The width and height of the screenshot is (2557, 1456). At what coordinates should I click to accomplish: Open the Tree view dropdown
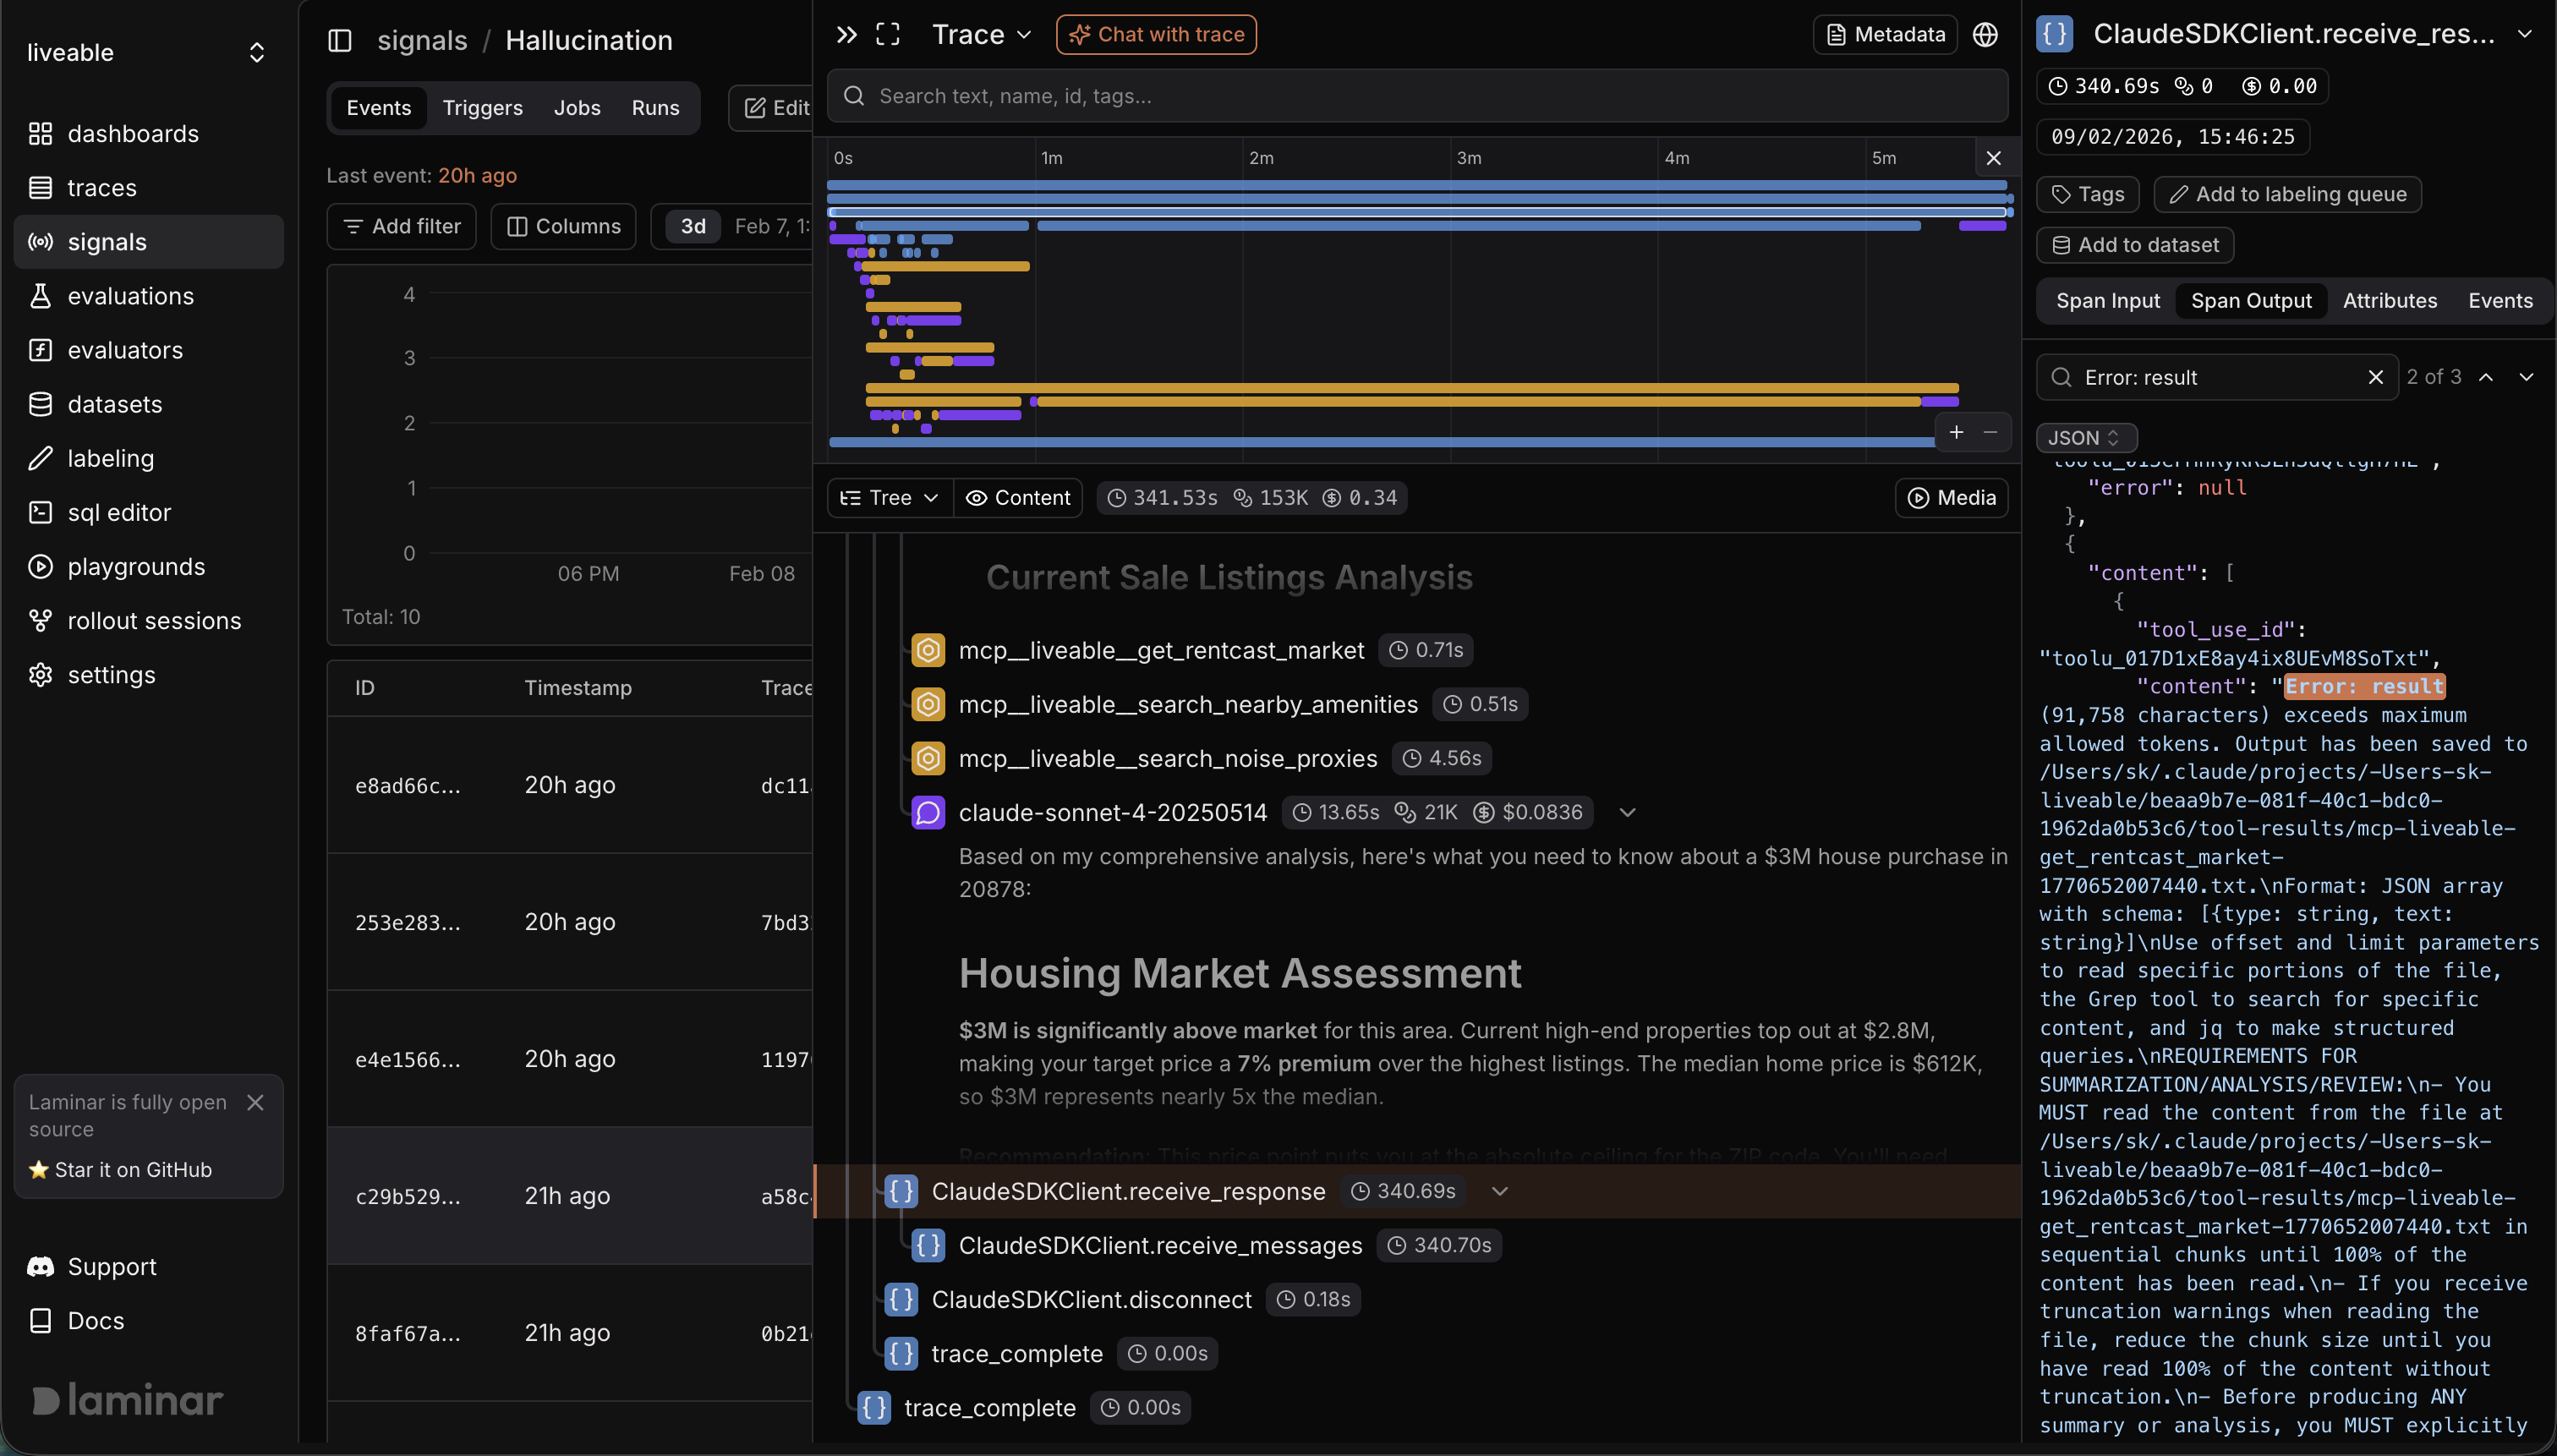[889, 498]
